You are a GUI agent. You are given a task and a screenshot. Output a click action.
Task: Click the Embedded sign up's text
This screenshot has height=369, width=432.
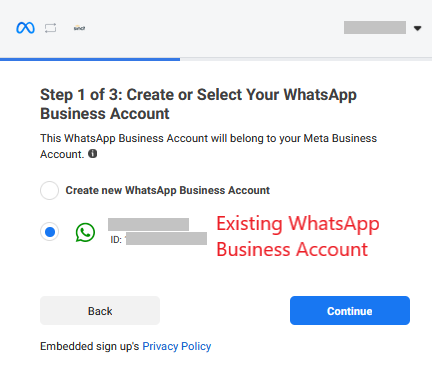pos(89,346)
